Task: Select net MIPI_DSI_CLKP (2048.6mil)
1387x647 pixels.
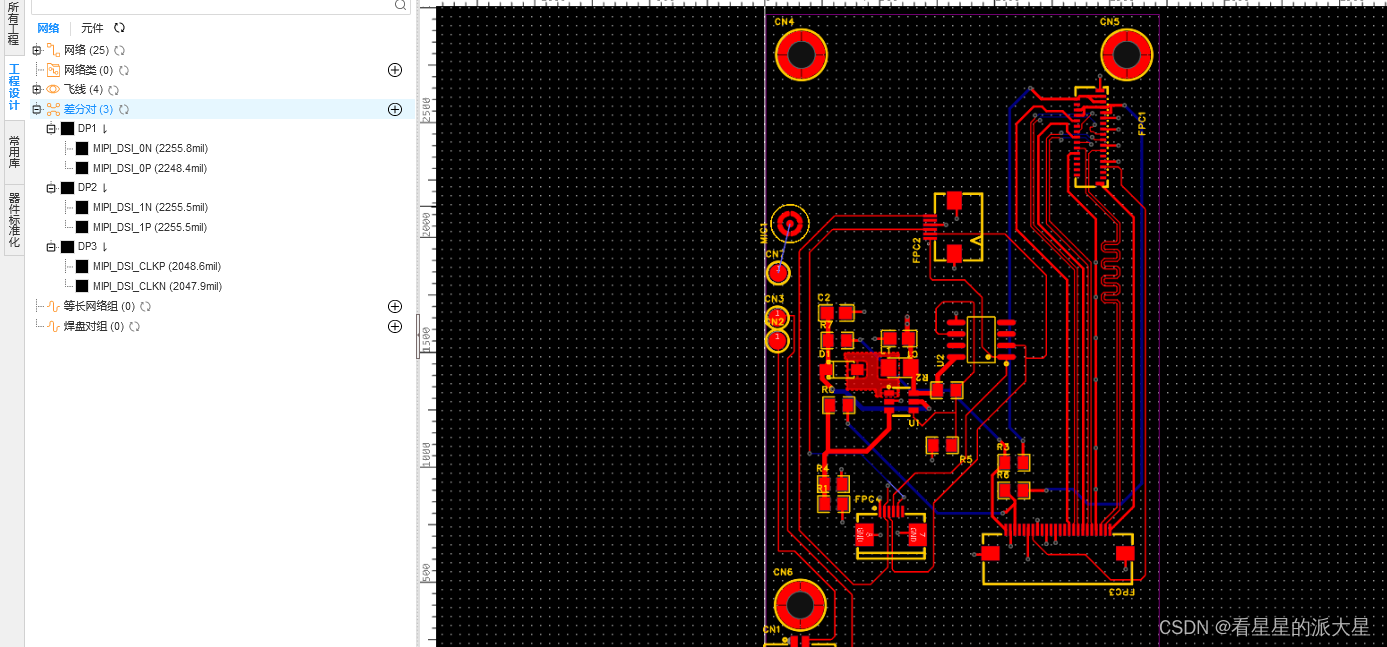Action: (157, 266)
